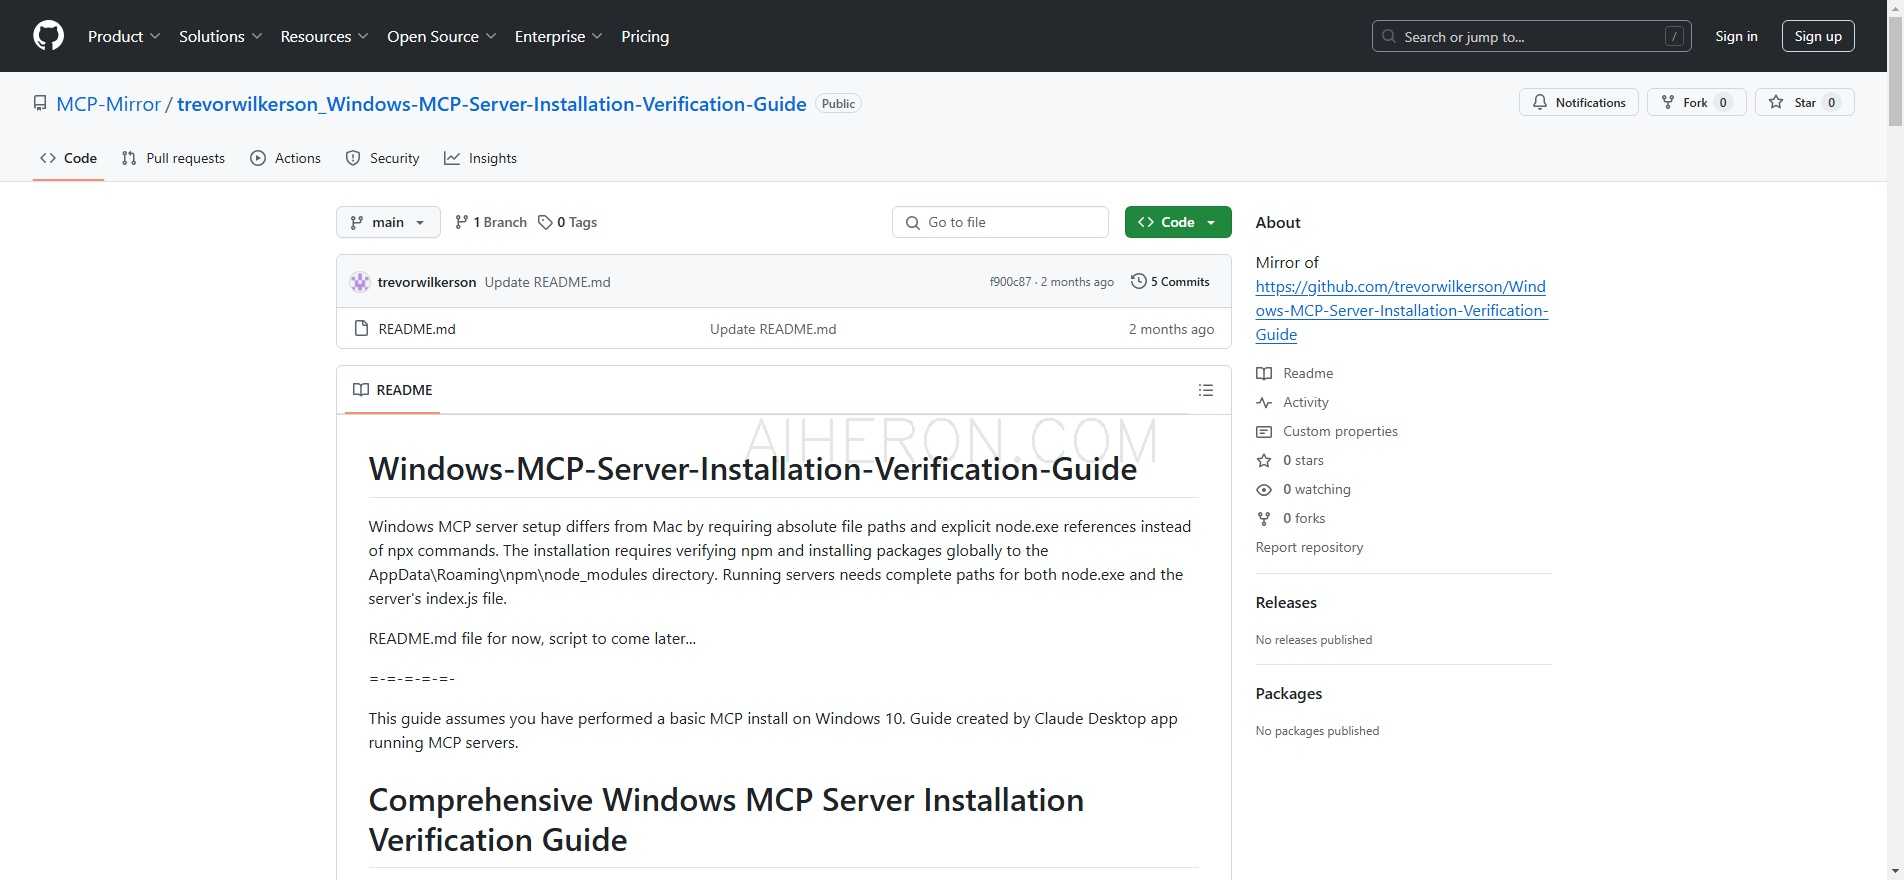Open the Enterprise dropdown
Image resolution: width=1904 pixels, height=880 pixels.
coord(558,36)
